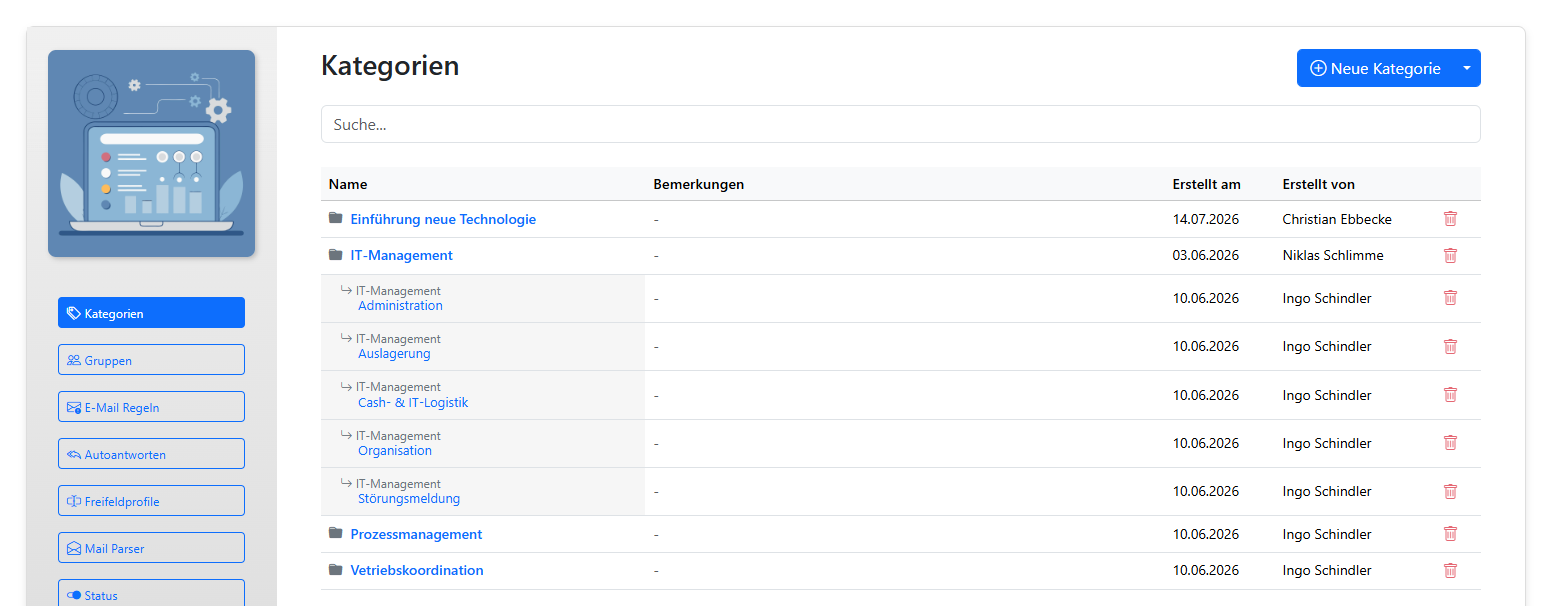The width and height of the screenshot is (1561, 606).
Task: Go to Autoantworten in the sidebar
Action: [151, 454]
